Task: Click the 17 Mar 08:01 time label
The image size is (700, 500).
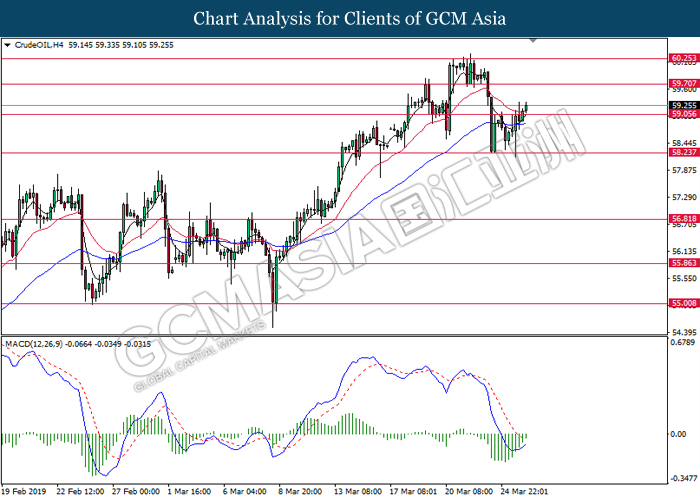Action: [x=413, y=492]
